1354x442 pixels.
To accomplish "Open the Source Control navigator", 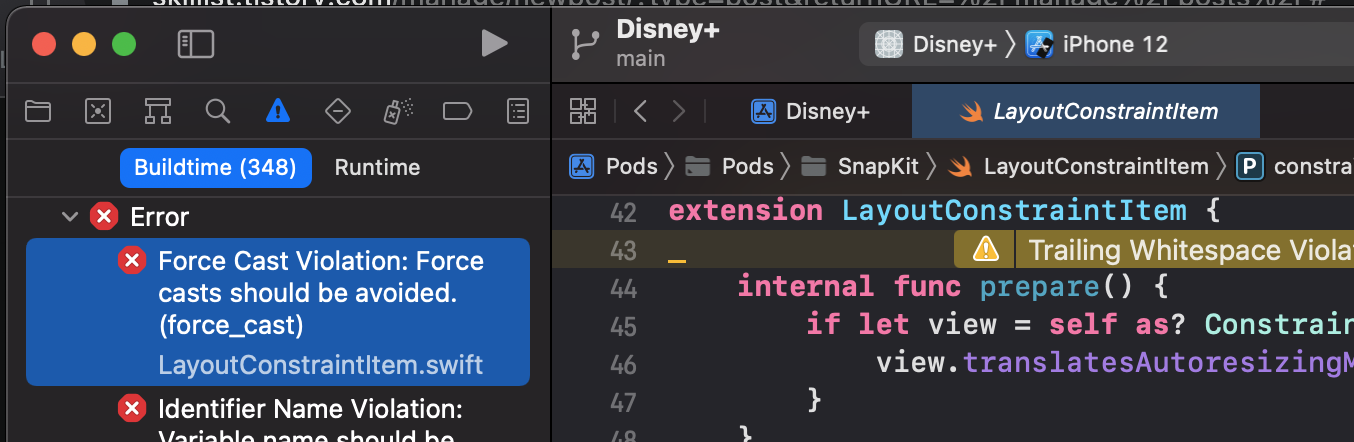I will pyautogui.click(x=98, y=111).
